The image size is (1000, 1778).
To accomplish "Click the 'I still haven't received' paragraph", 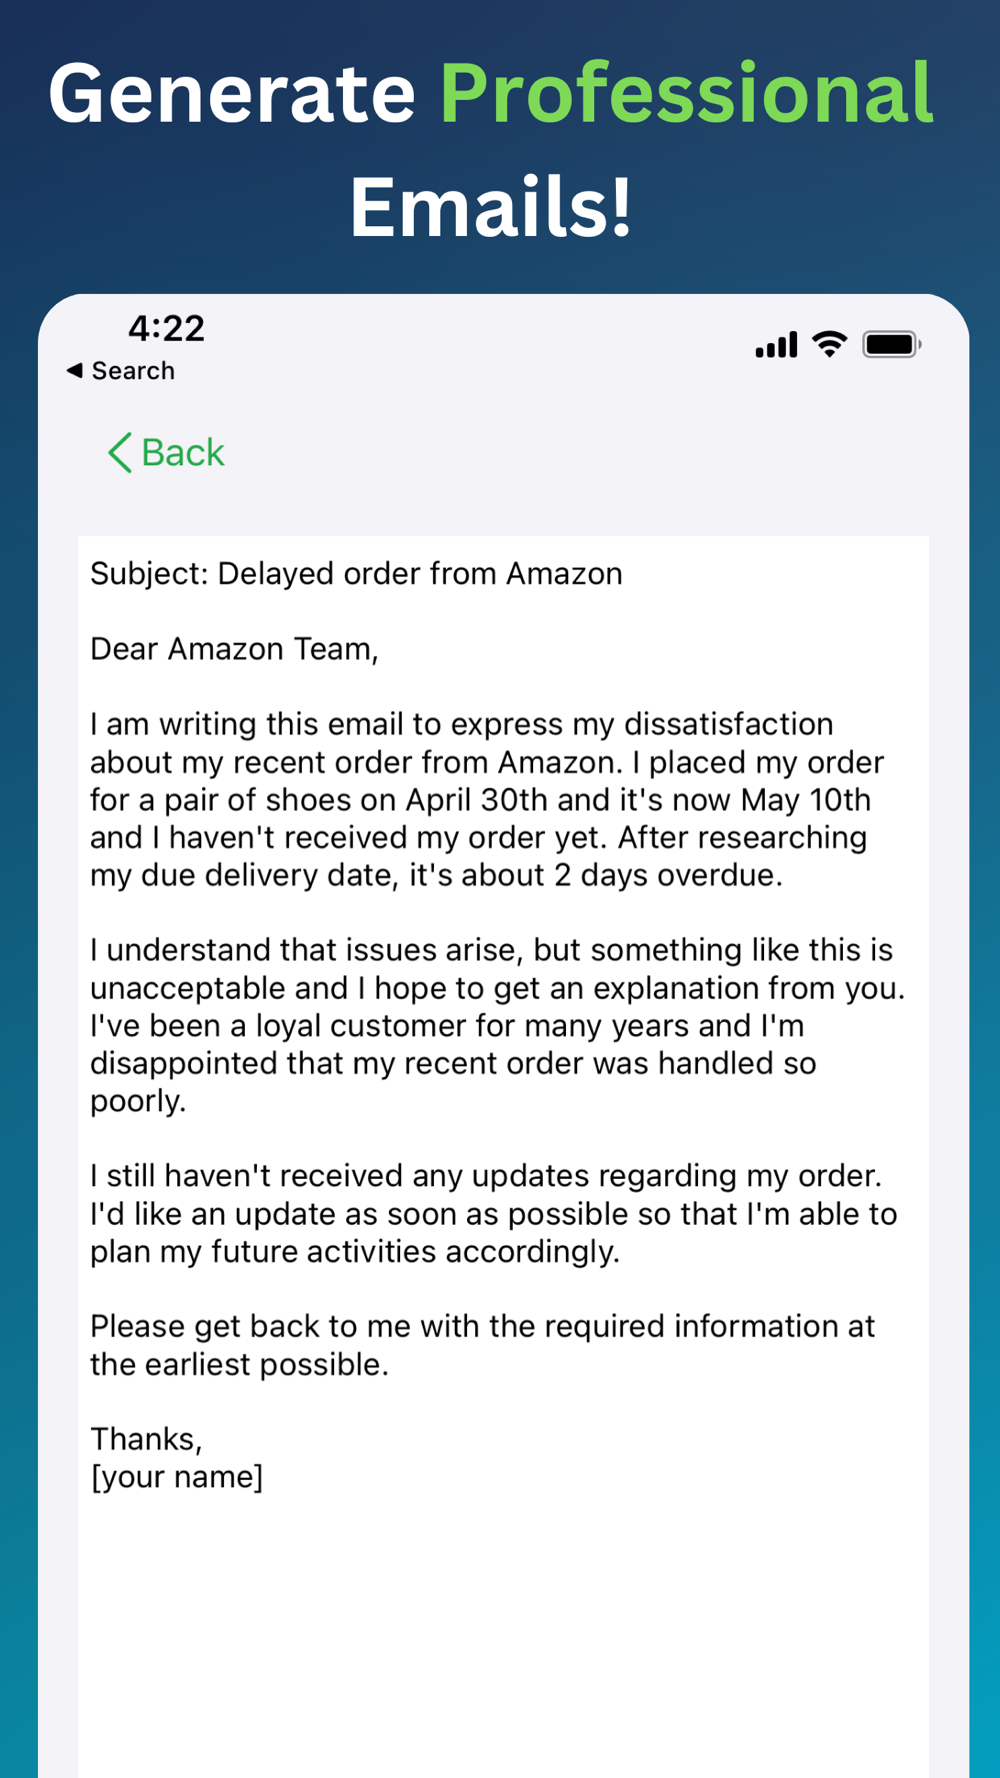I will tap(493, 1213).
